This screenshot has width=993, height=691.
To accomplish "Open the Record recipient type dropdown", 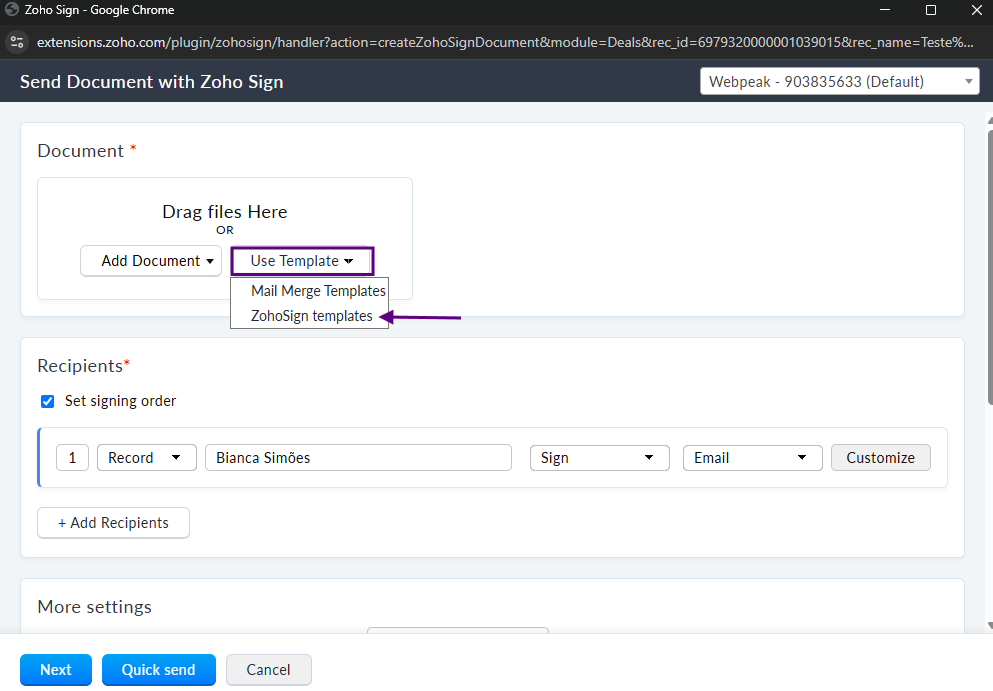I will pos(147,458).
